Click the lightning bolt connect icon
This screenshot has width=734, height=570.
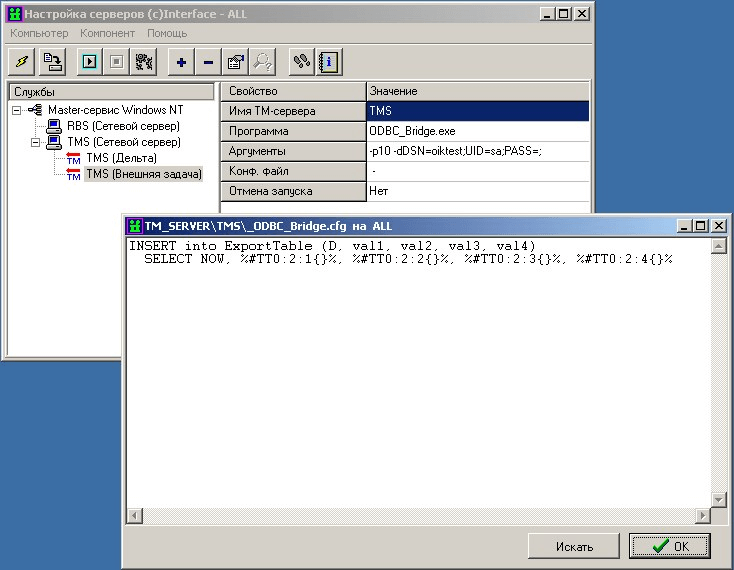click(x=22, y=62)
